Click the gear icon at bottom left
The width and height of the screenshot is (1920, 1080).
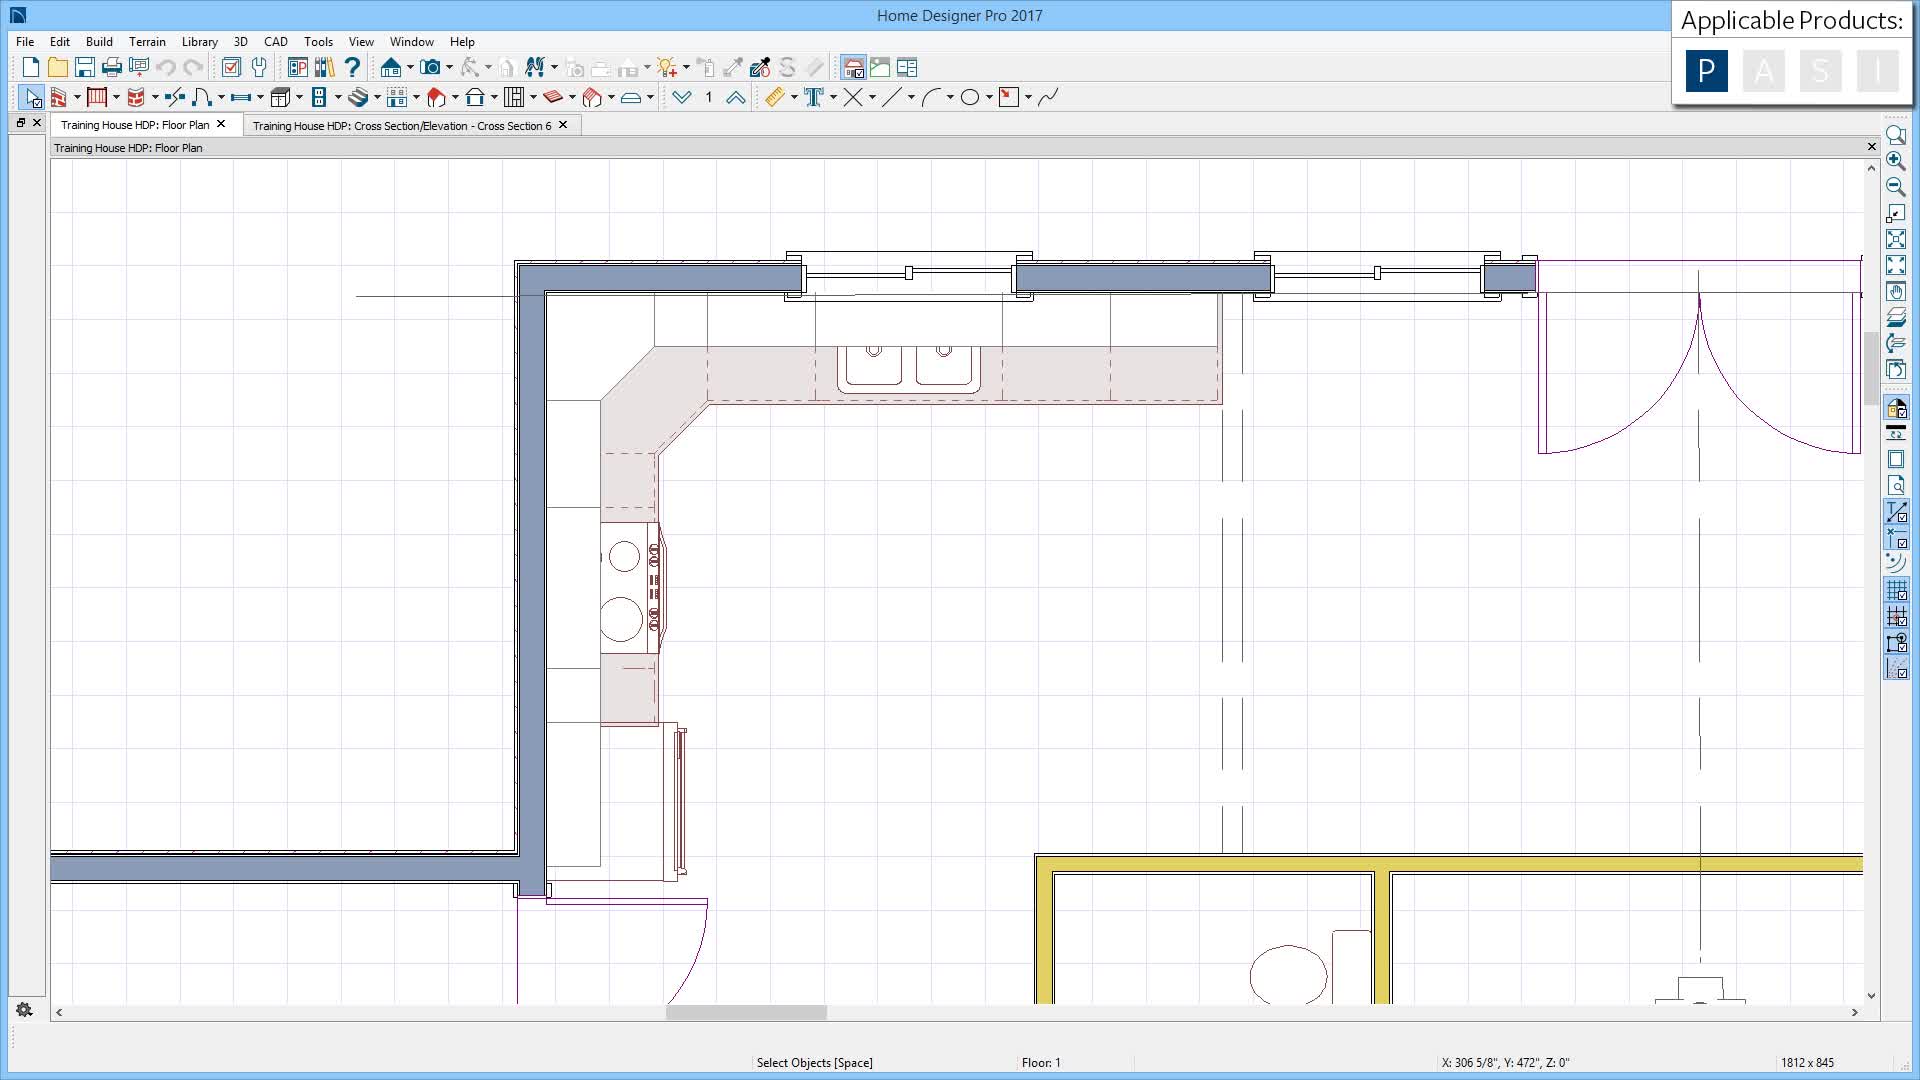[24, 1010]
